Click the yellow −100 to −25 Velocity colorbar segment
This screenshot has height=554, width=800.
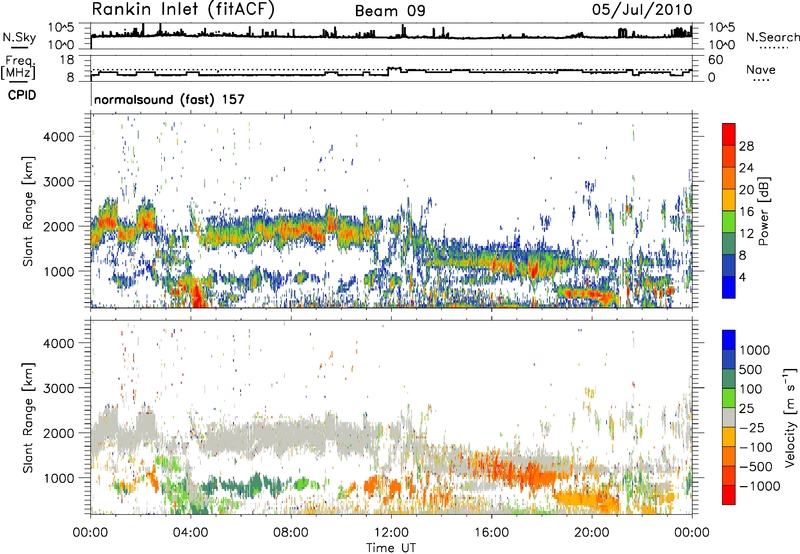729,437
